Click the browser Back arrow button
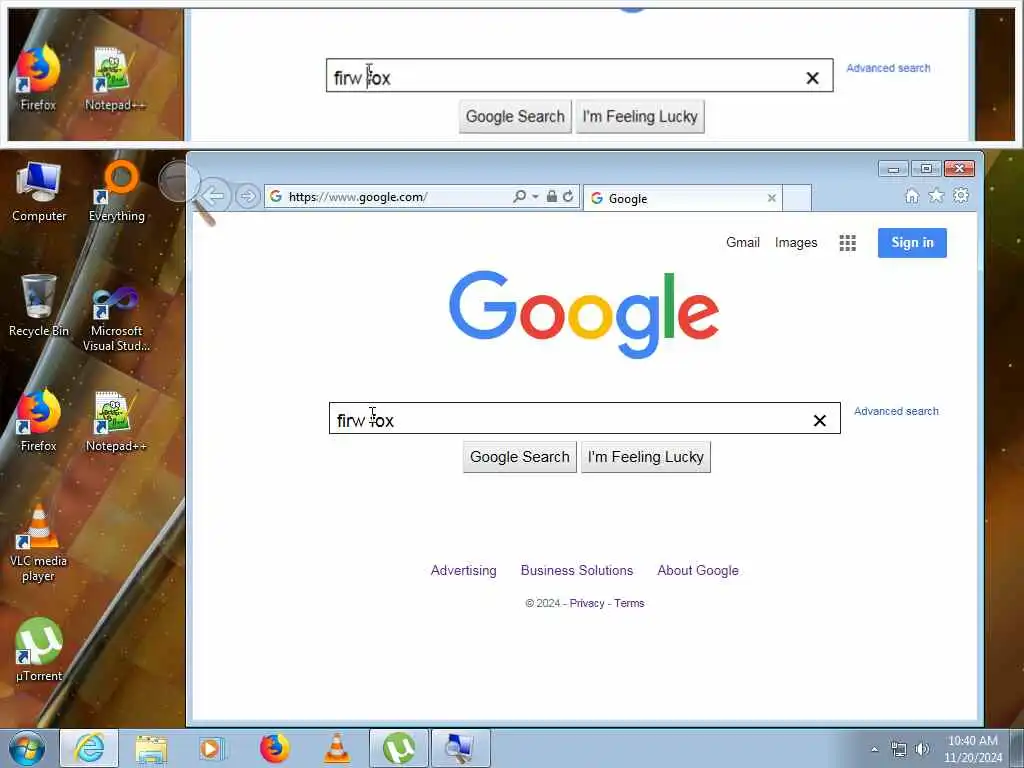This screenshot has width=1024, height=768. coord(214,195)
